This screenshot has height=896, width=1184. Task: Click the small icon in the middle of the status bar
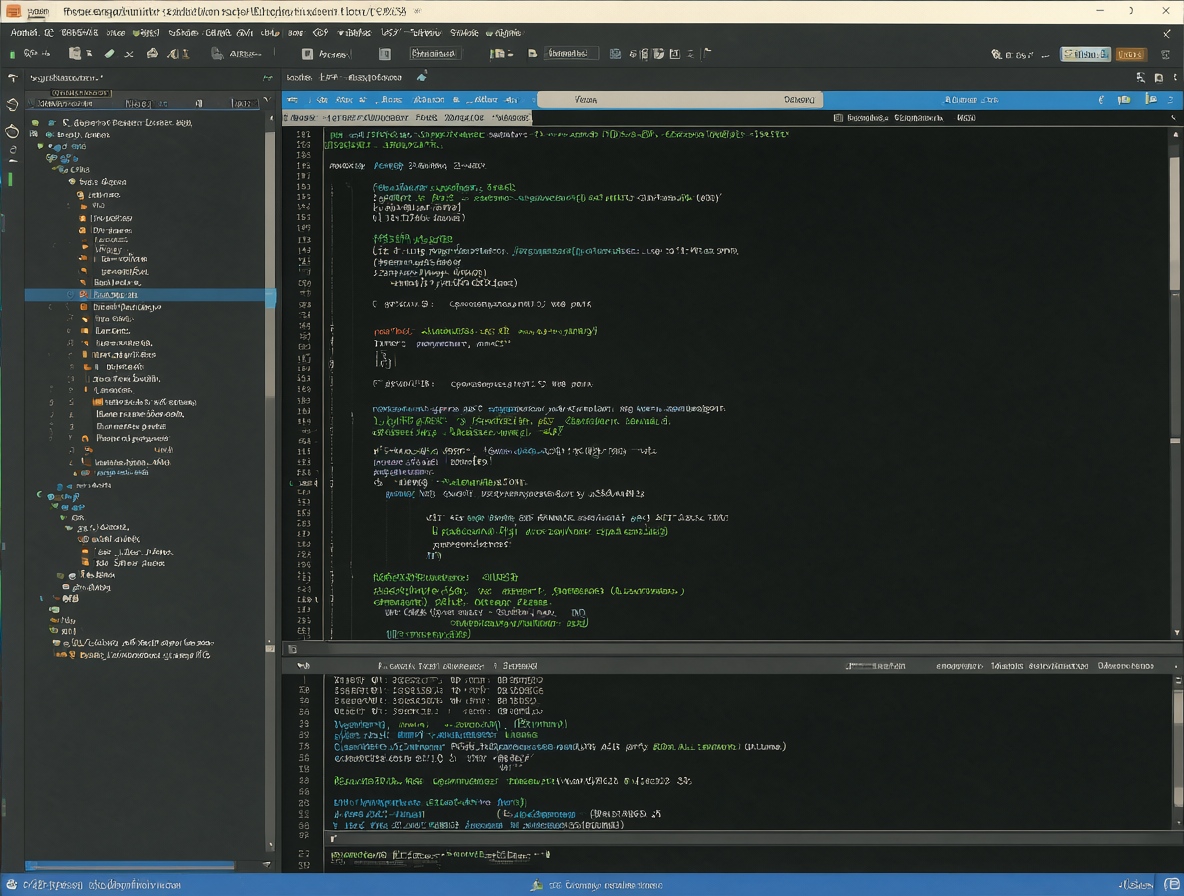[537, 885]
